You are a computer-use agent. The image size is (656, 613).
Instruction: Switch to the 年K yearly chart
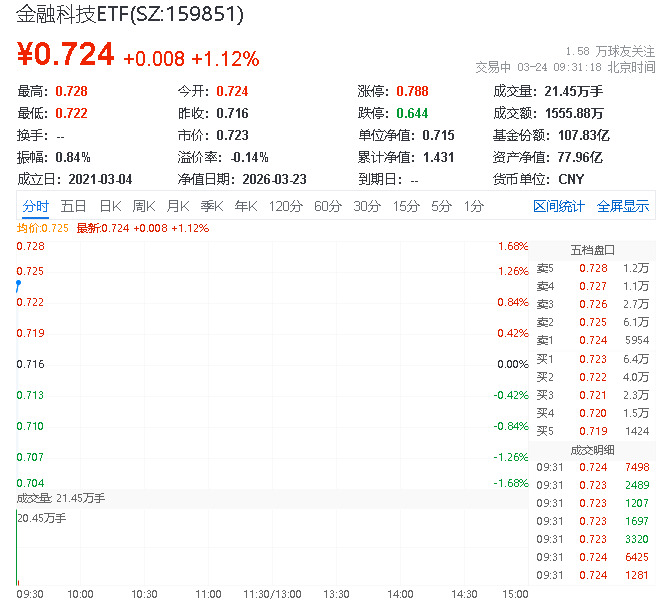coord(245,206)
